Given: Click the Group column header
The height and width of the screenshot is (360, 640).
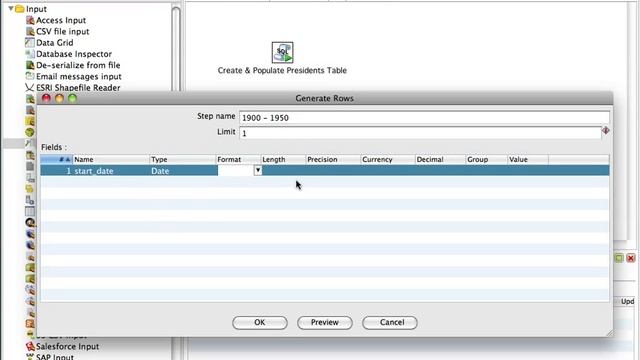Looking at the screenshot, I should click(x=487, y=159).
